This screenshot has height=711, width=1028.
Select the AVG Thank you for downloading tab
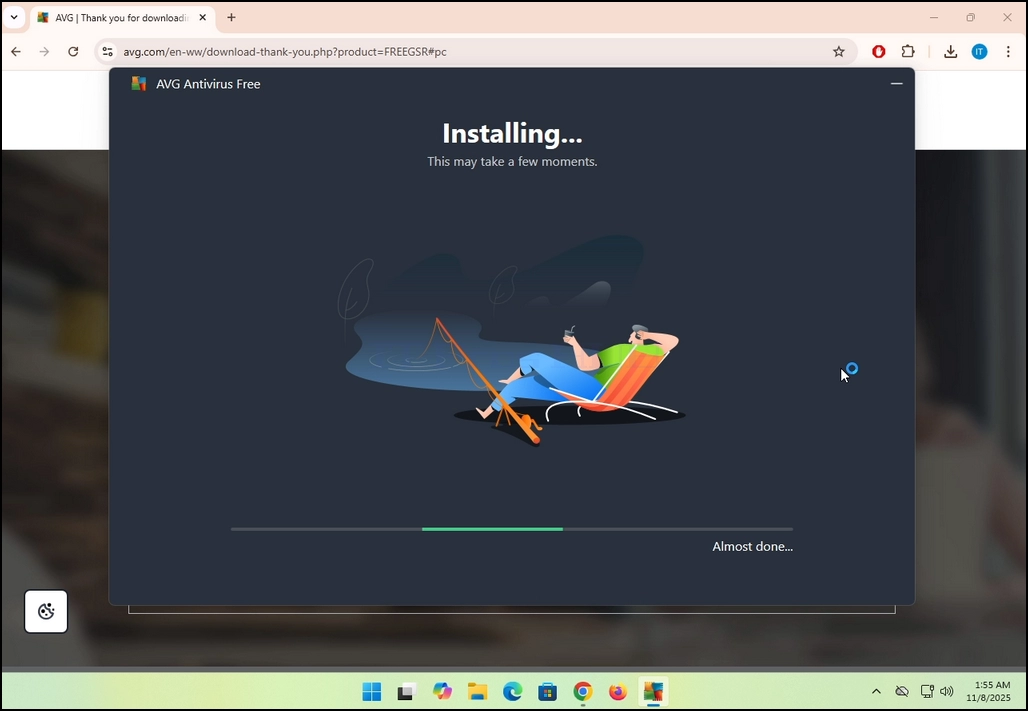click(x=122, y=18)
